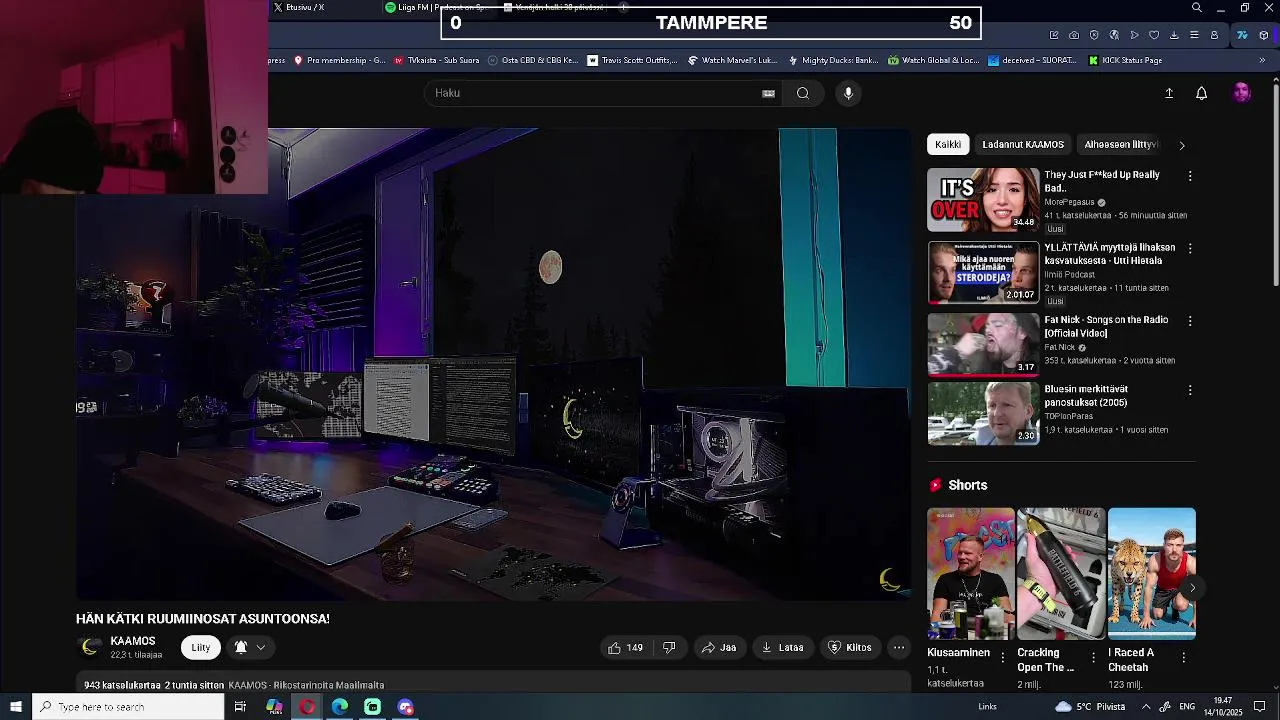
Task: Open They Just F**ked Up video thumbnail
Action: (983, 199)
